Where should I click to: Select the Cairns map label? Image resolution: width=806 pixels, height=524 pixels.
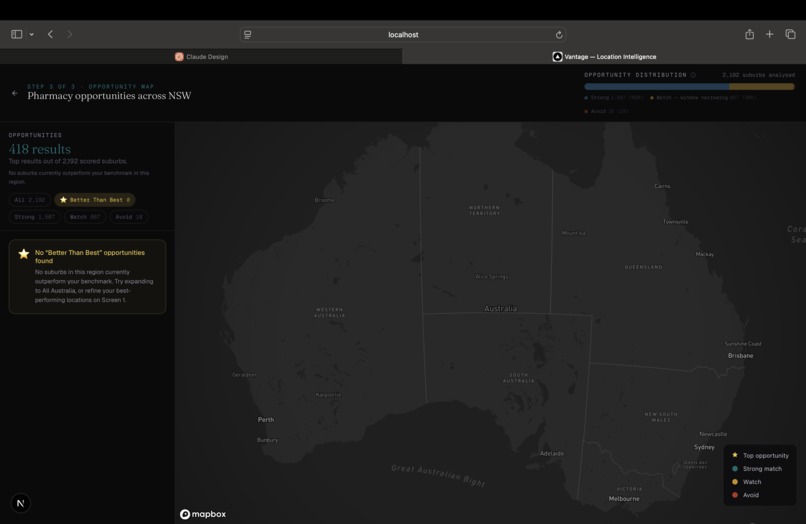[662, 186]
